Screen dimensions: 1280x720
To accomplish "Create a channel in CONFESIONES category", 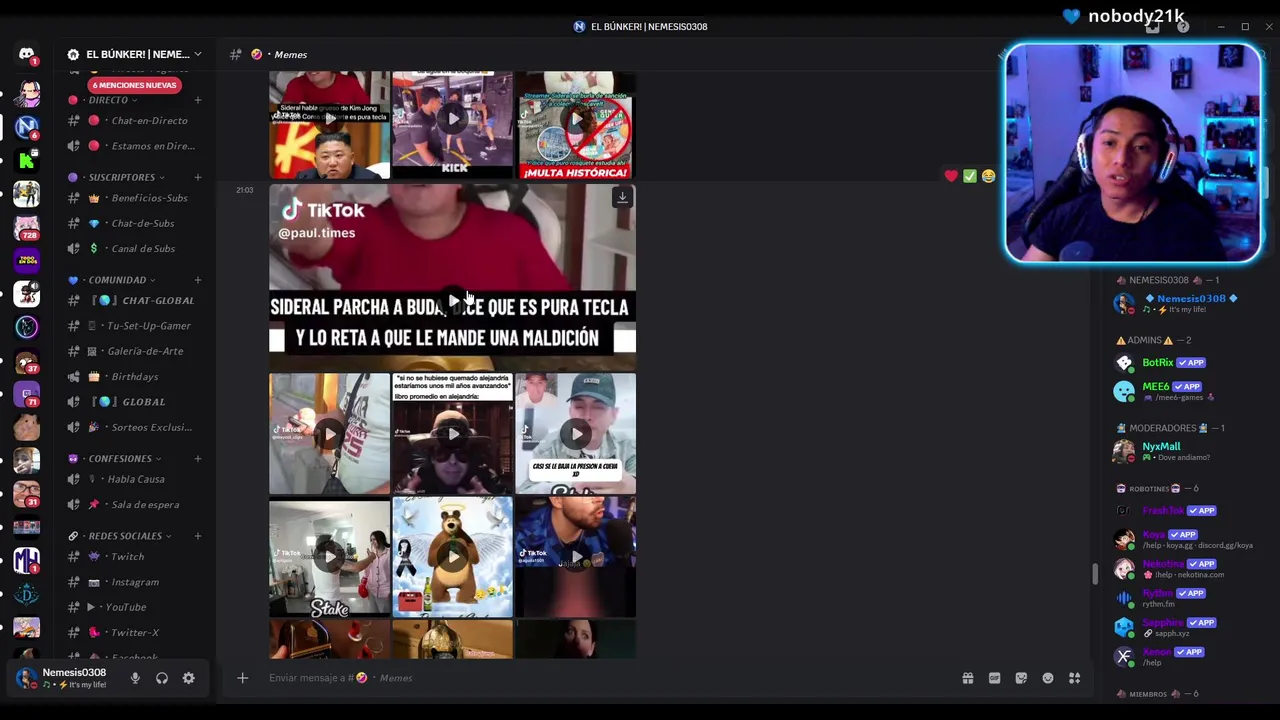I will click(198, 459).
